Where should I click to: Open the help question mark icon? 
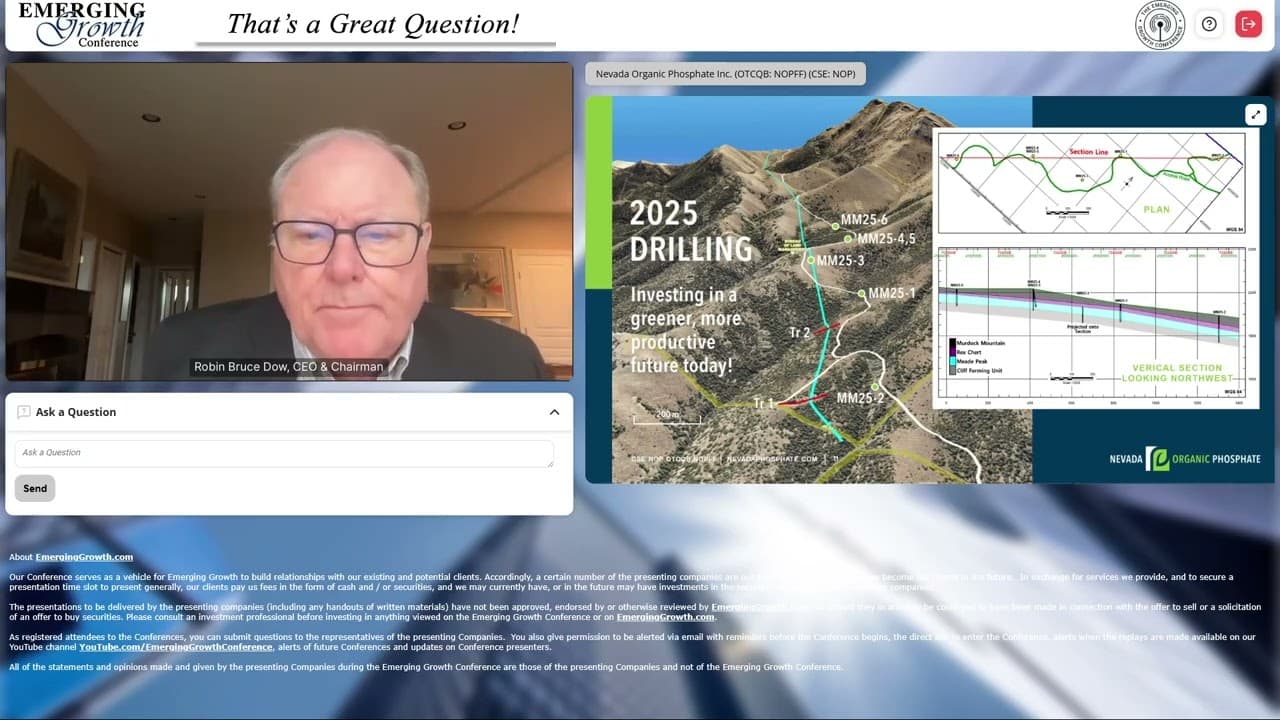[x=1209, y=24]
